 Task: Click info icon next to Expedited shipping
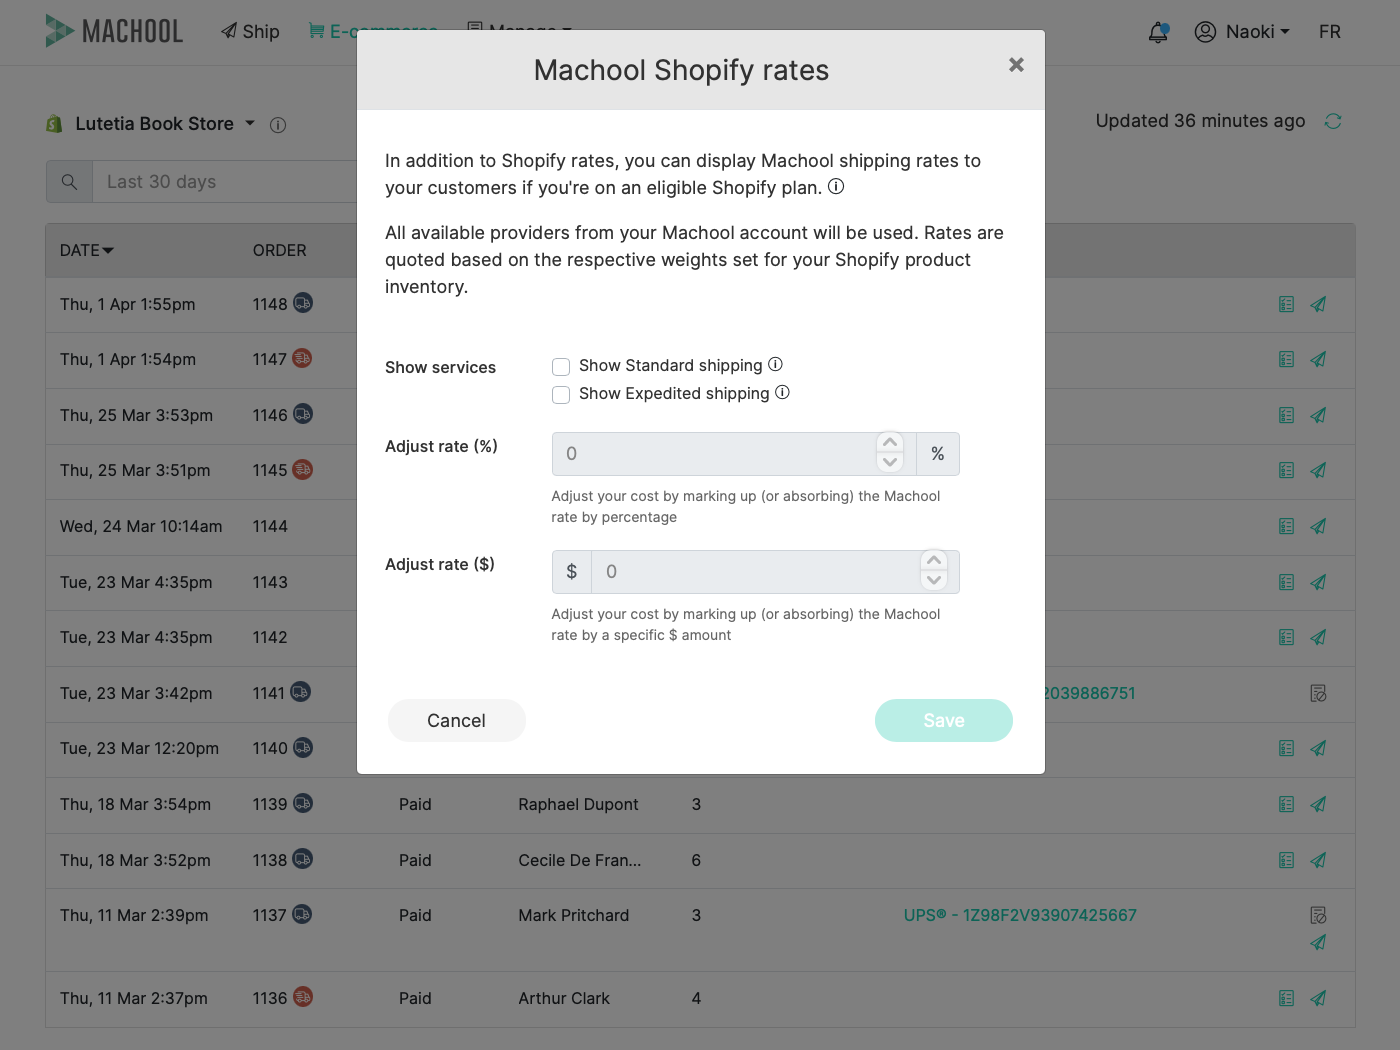(782, 393)
